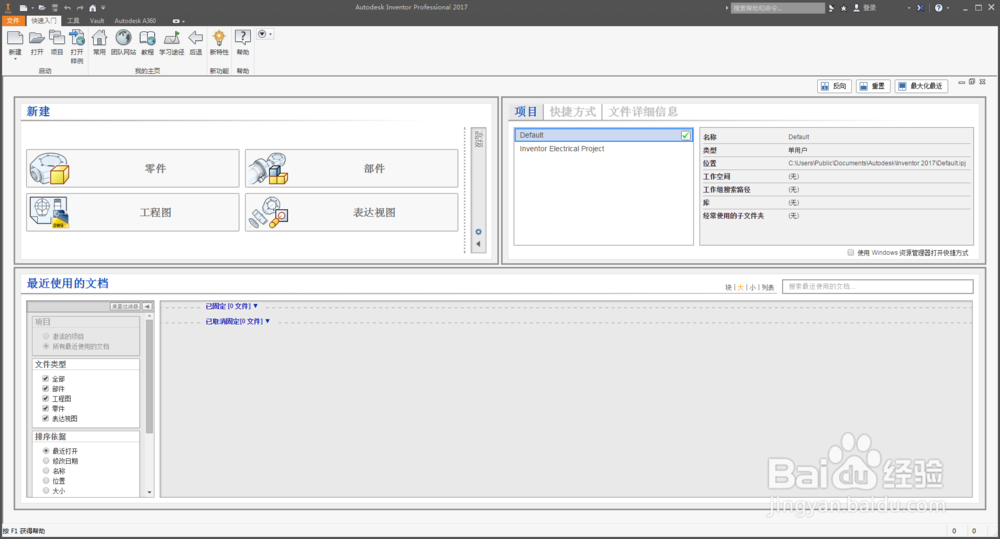1000x539 pixels.
Task: Click the redo arrow in title bar
Action: point(80,8)
